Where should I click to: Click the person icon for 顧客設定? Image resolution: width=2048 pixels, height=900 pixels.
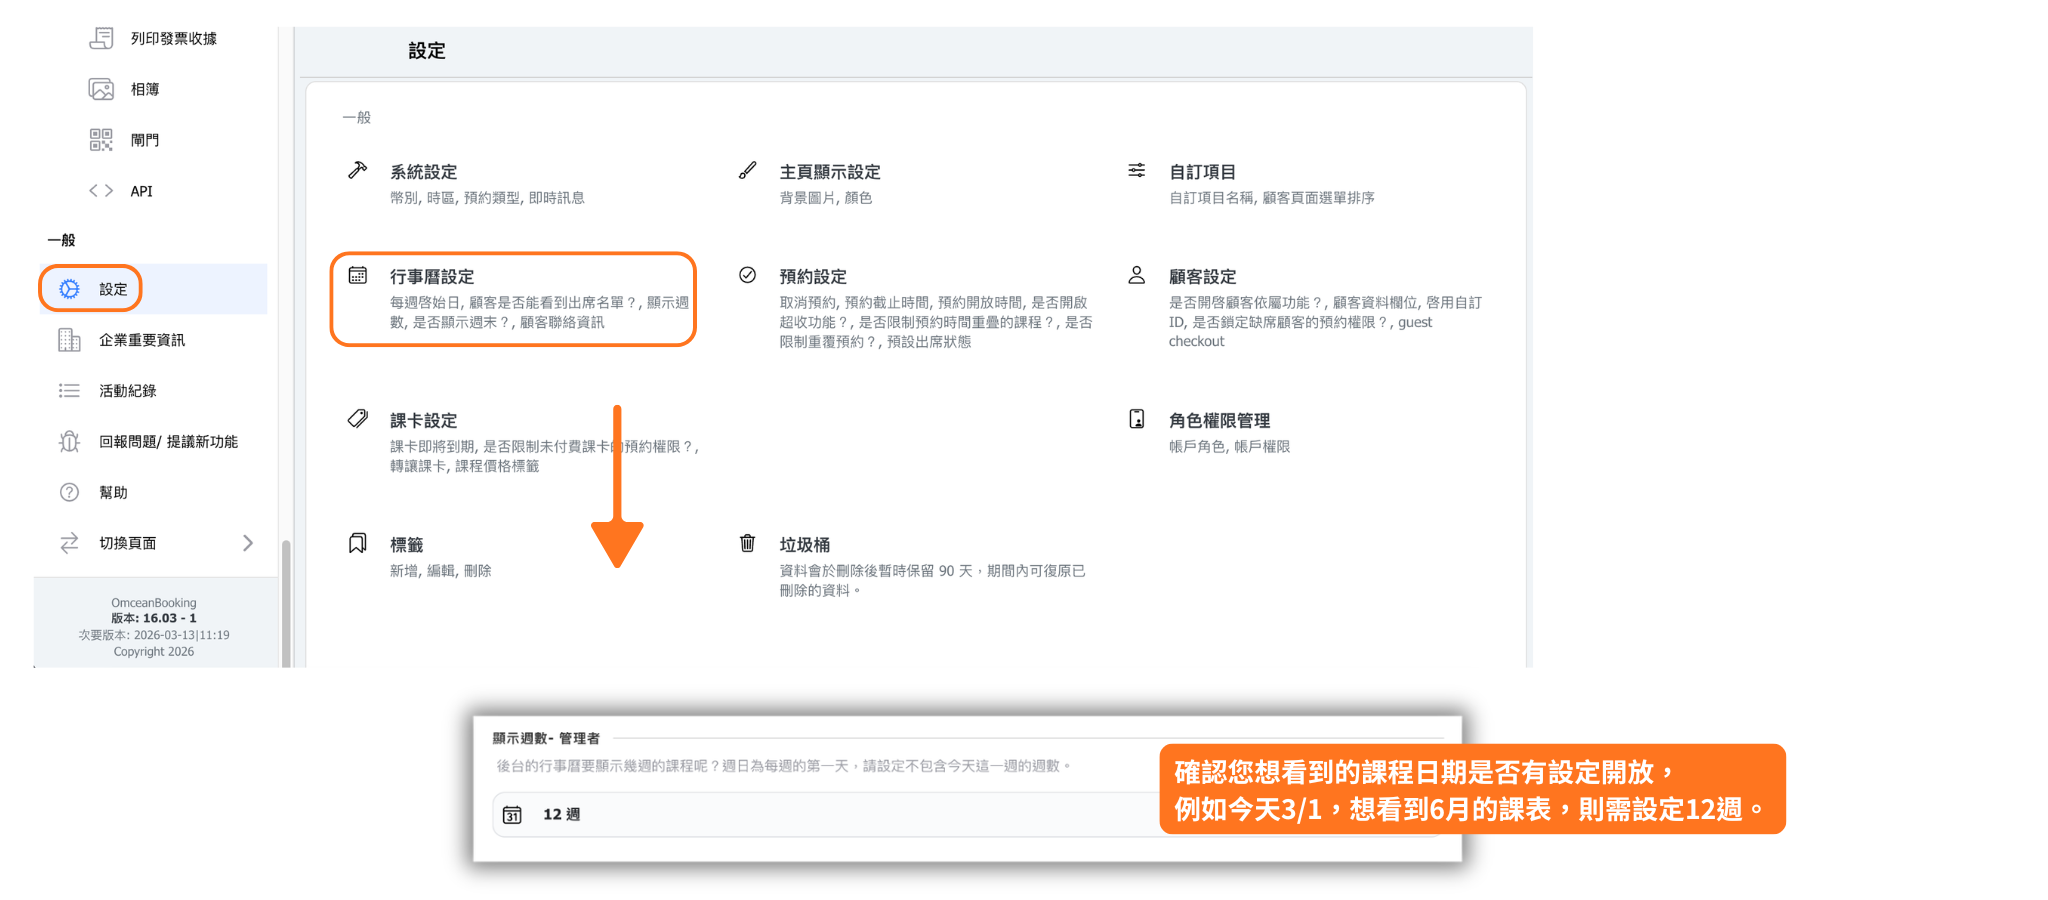tap(1137, 275)
